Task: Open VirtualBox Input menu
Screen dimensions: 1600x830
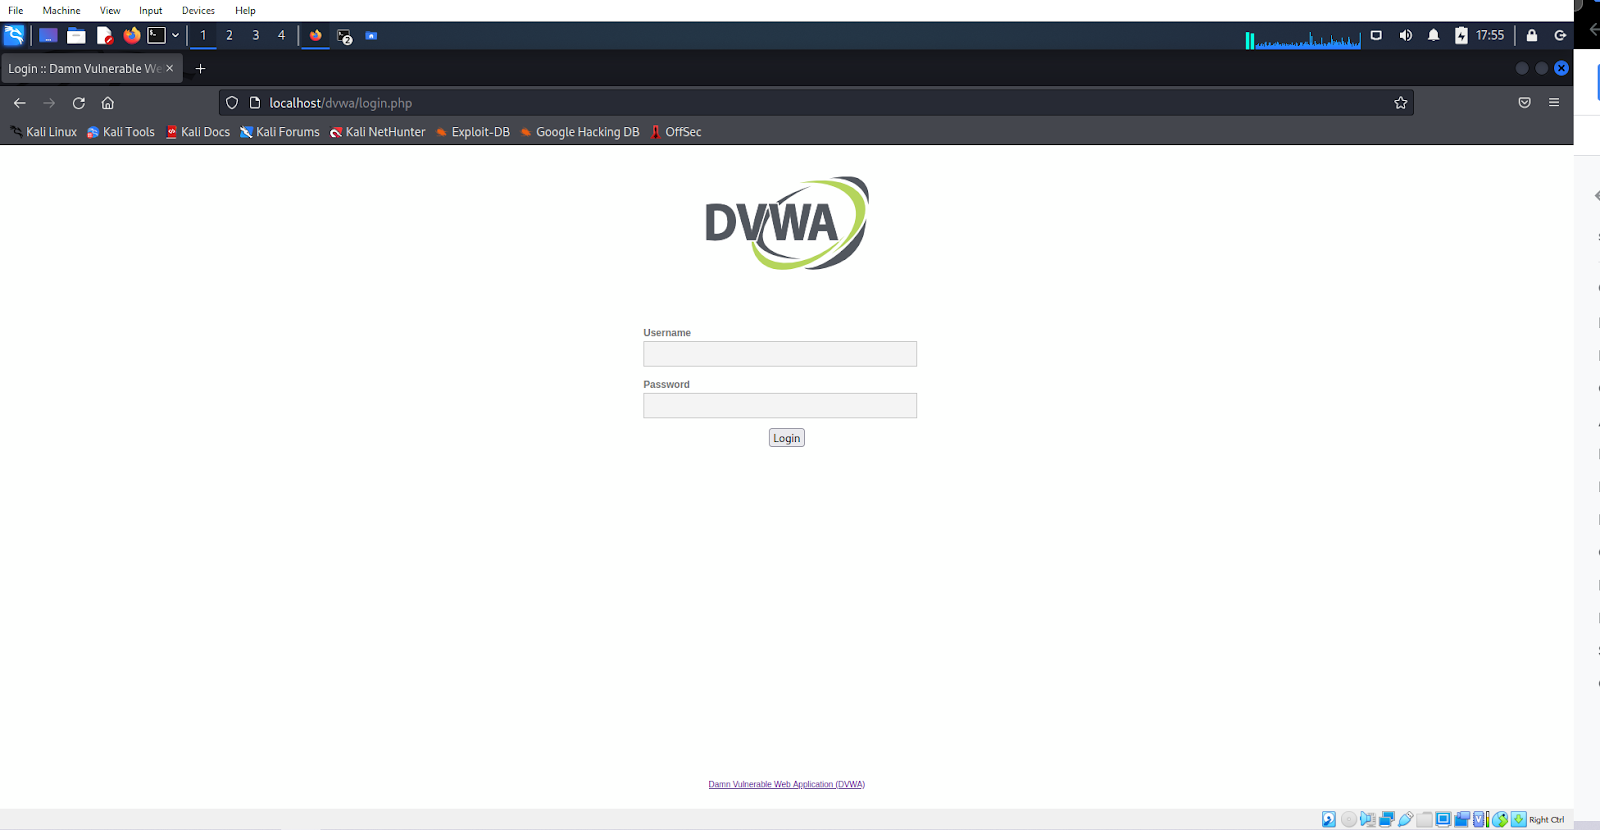Action: [151, 10]
